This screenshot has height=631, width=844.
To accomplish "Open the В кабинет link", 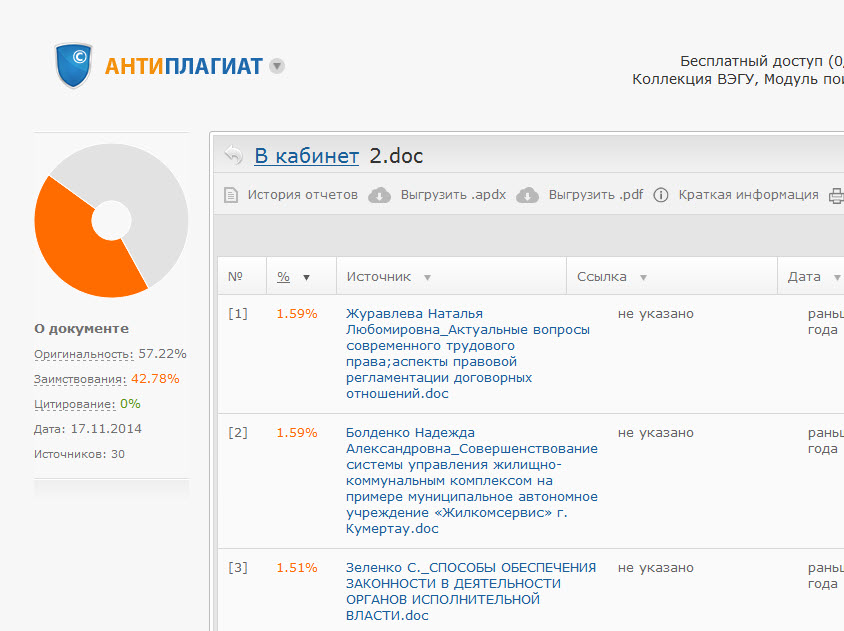I will click(306, 156).
